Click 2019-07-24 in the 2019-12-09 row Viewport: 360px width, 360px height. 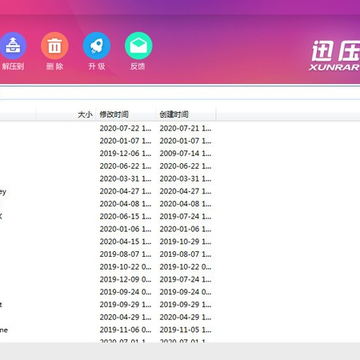[x=185, y=280]
